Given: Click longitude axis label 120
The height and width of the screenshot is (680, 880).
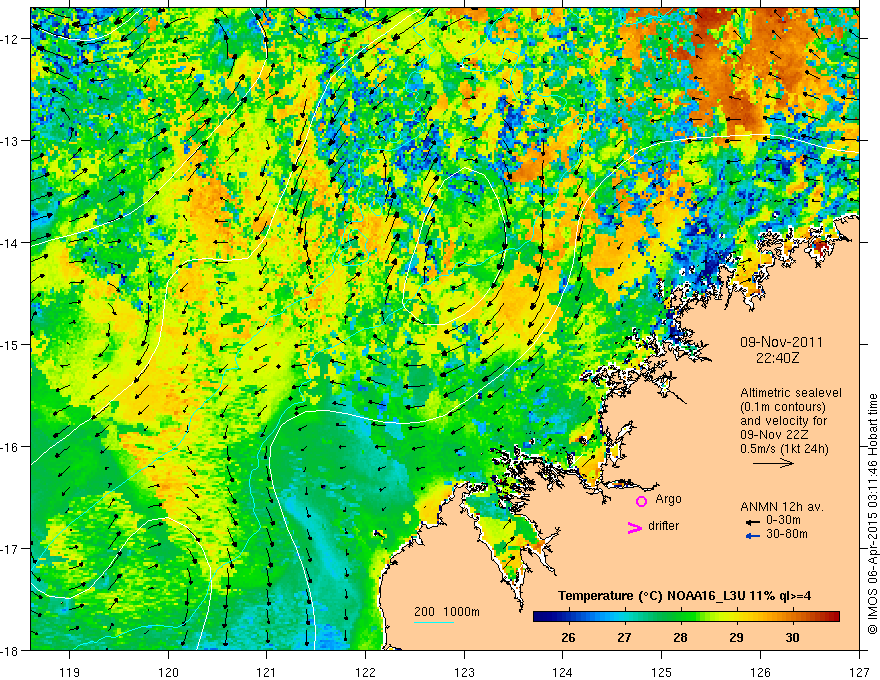Looking at the screenshot, I should point(168,672).
